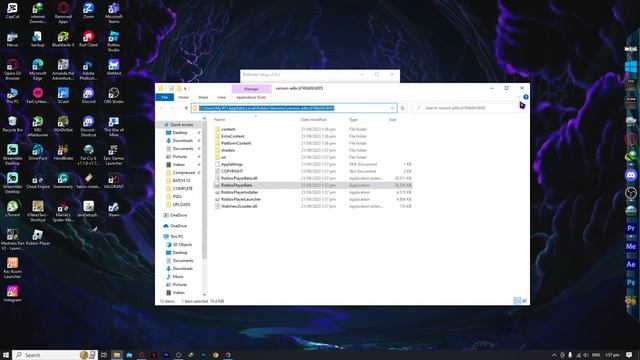Open the Grammarly desktop icon

(x=63, y=180)
